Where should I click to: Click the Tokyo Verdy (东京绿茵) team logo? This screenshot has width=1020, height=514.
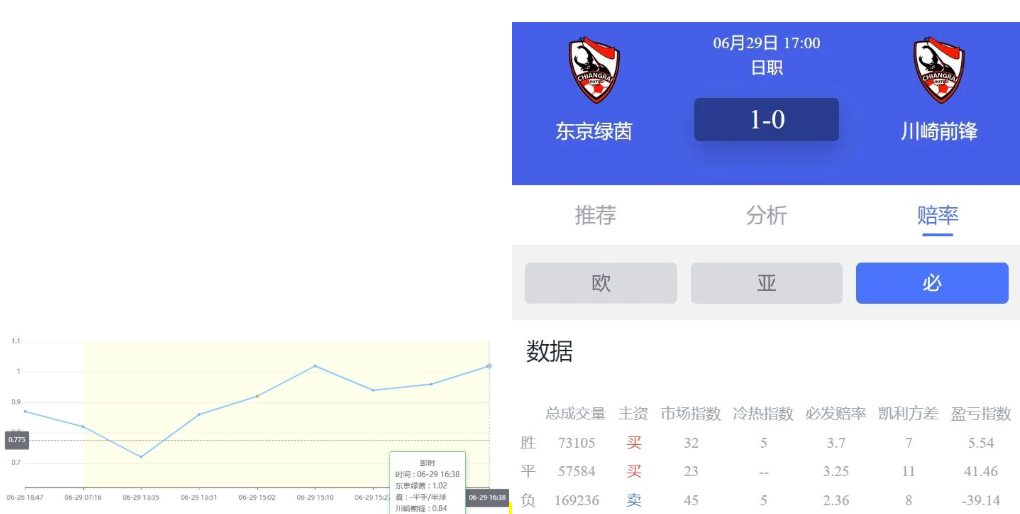[x=594, y=71]
